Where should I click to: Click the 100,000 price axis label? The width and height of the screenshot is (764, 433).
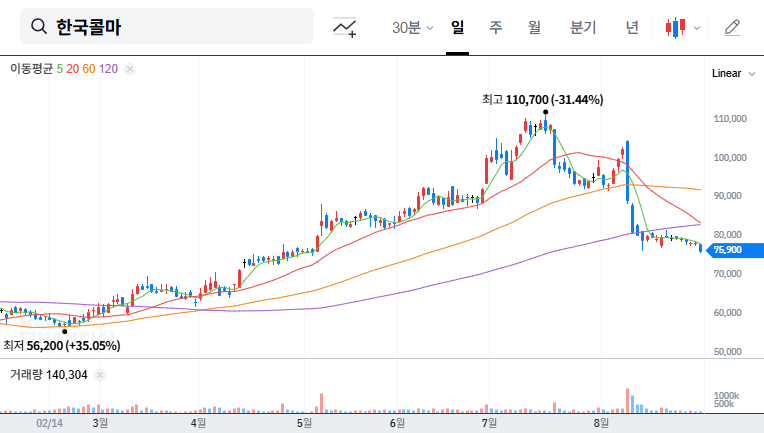(x=730, y=157)
